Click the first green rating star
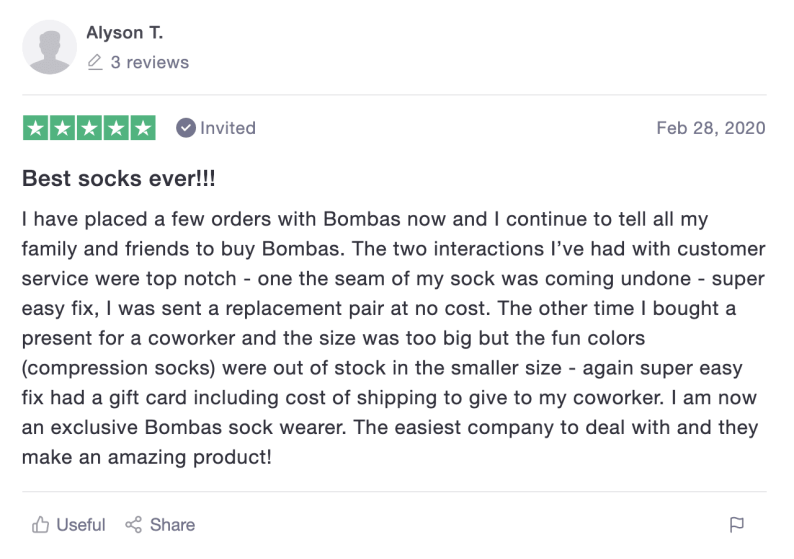The image size is (794, 559). click(35, 128)
